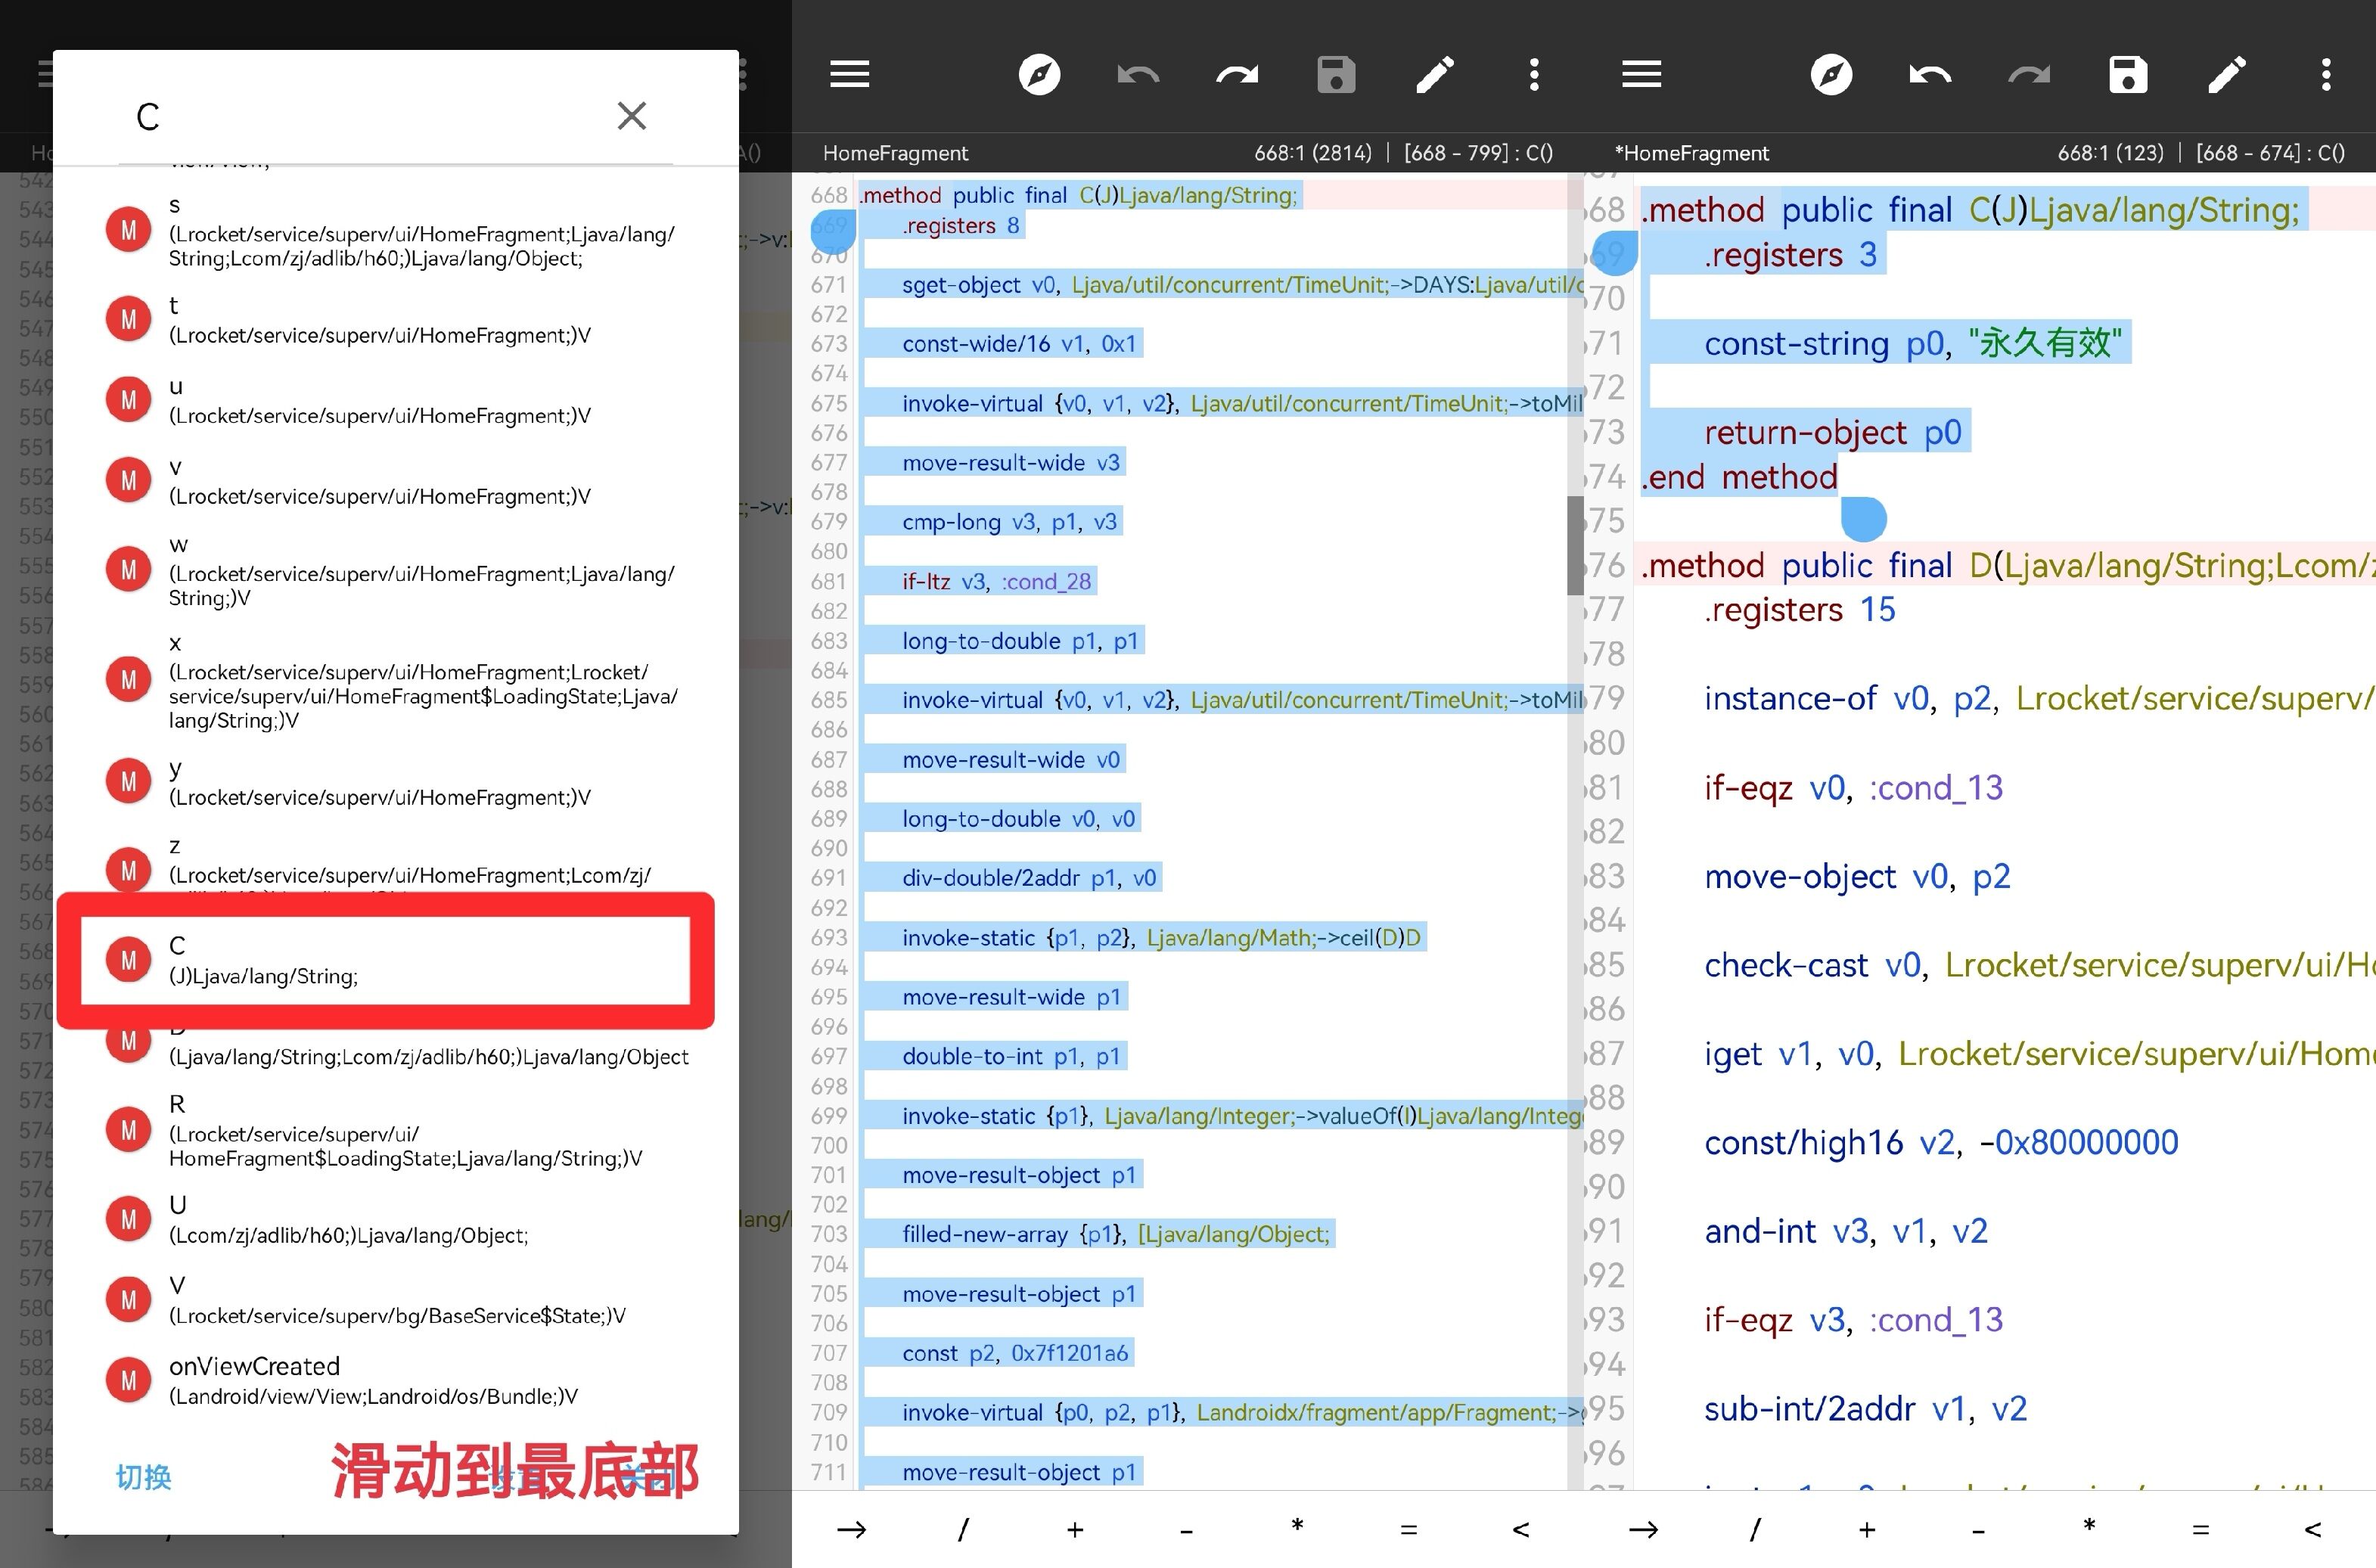
Task: Redo in right editor toolbar
Action: tap(2029, 74)
